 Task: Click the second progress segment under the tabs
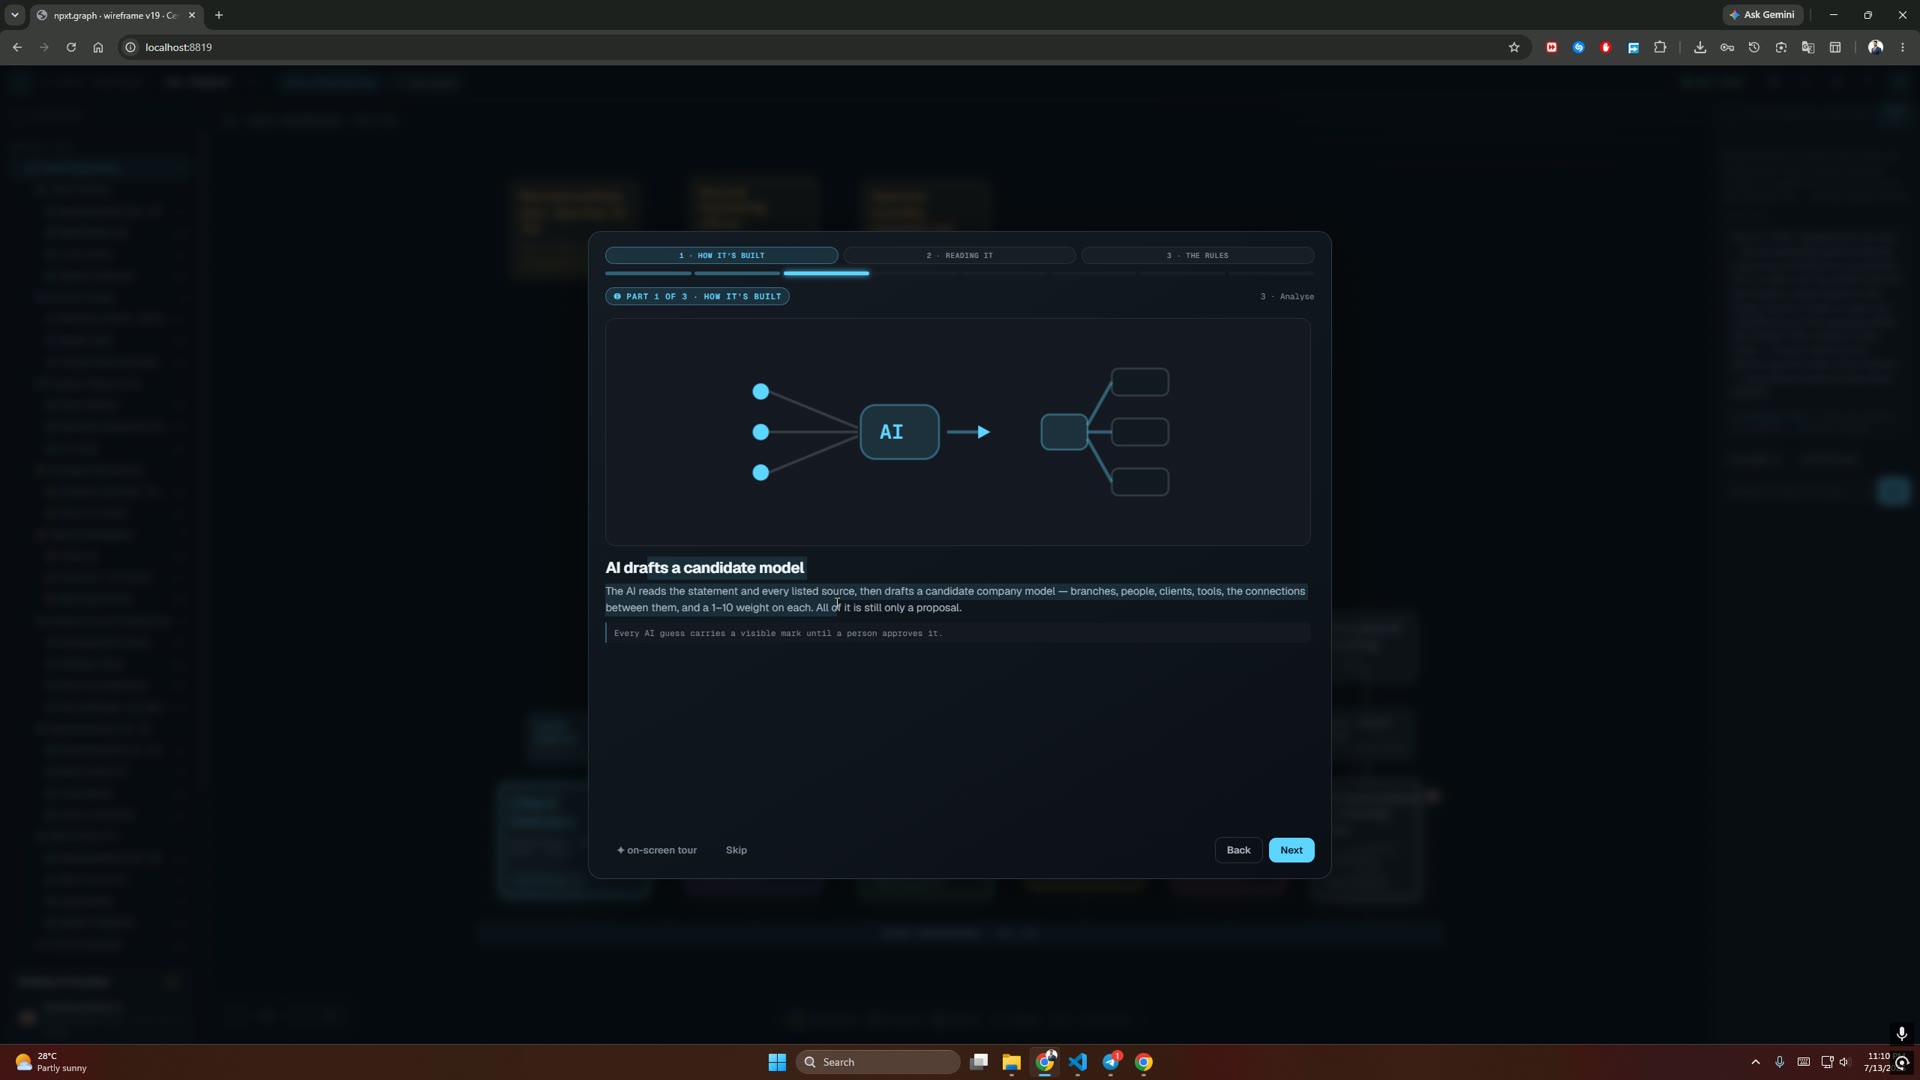point(737,273)
